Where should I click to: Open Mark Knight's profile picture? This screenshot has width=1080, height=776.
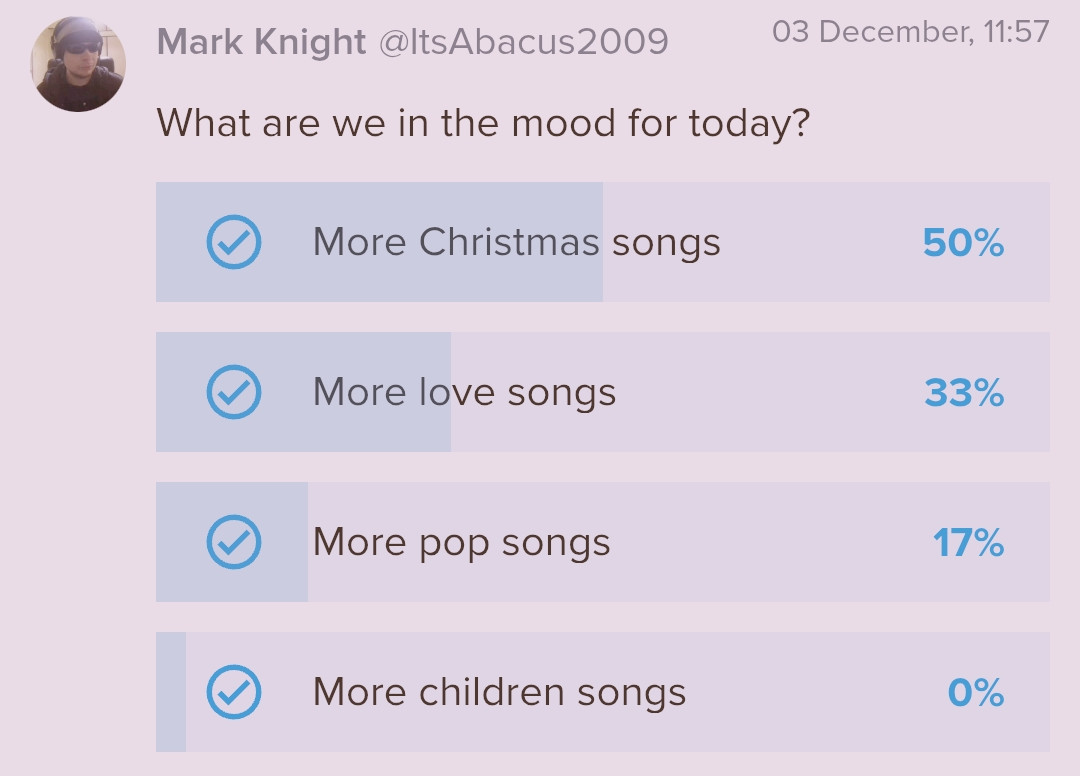pyautogui.click(x=79, y=64)
